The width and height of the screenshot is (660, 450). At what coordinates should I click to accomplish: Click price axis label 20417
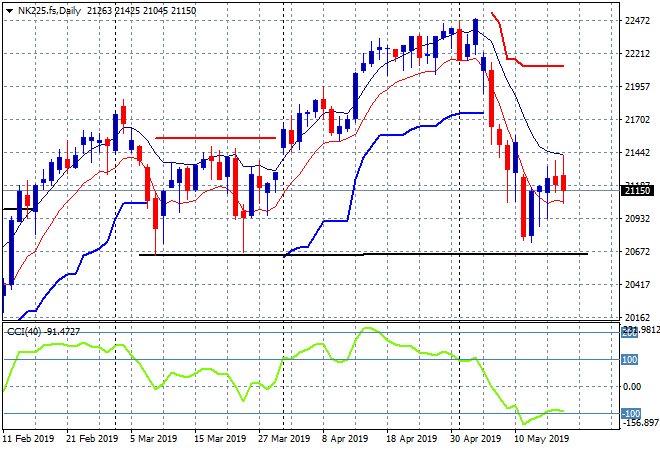pos(637,285)
